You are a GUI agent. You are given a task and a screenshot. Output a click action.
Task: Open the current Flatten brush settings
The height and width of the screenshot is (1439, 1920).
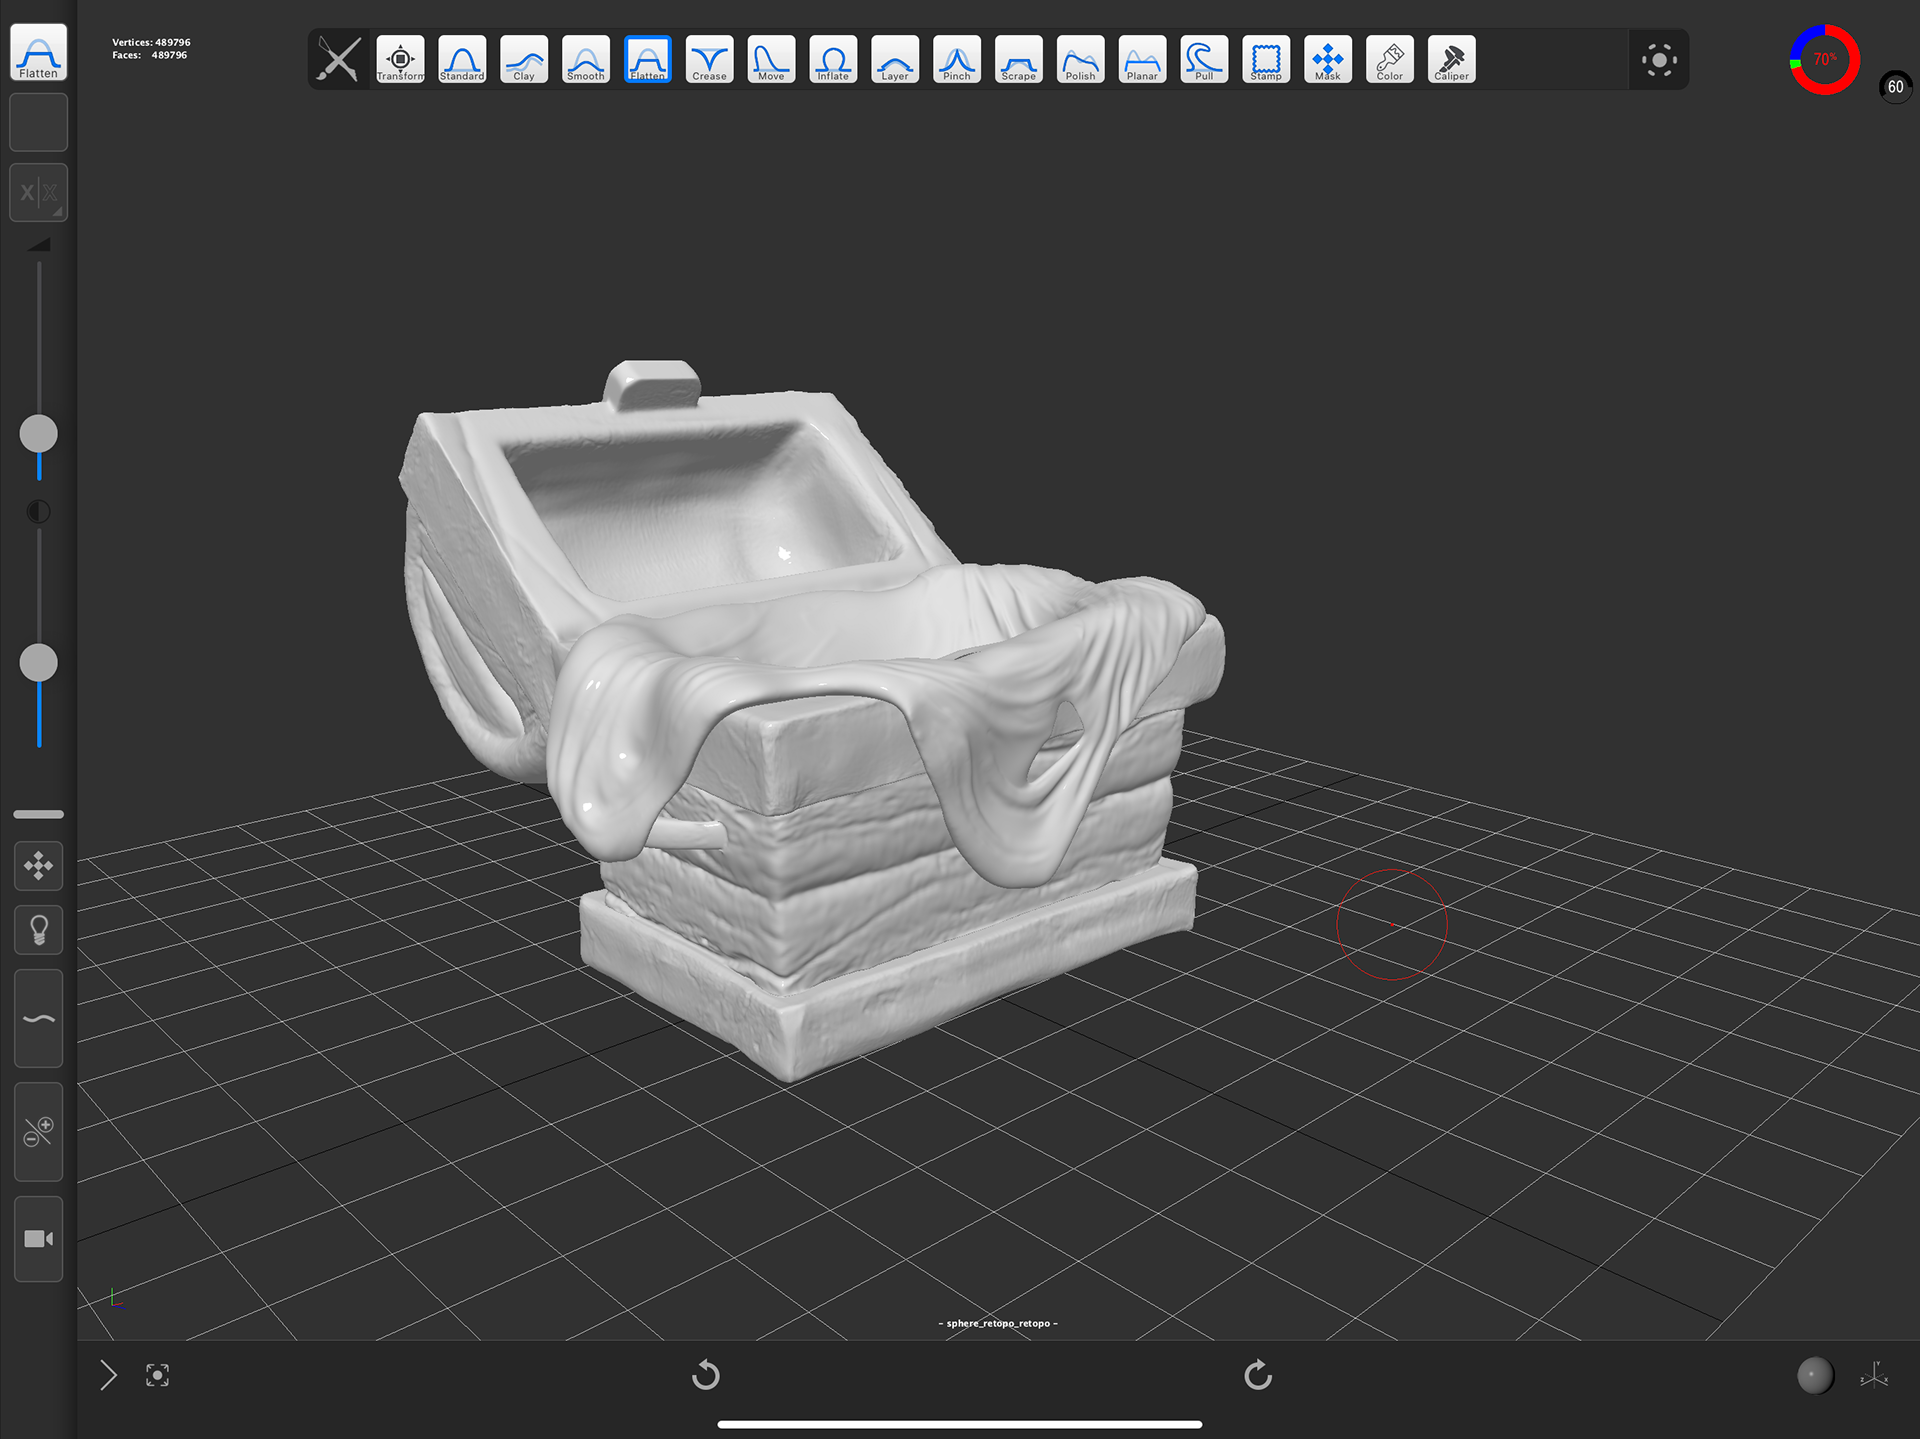point(38,52)
